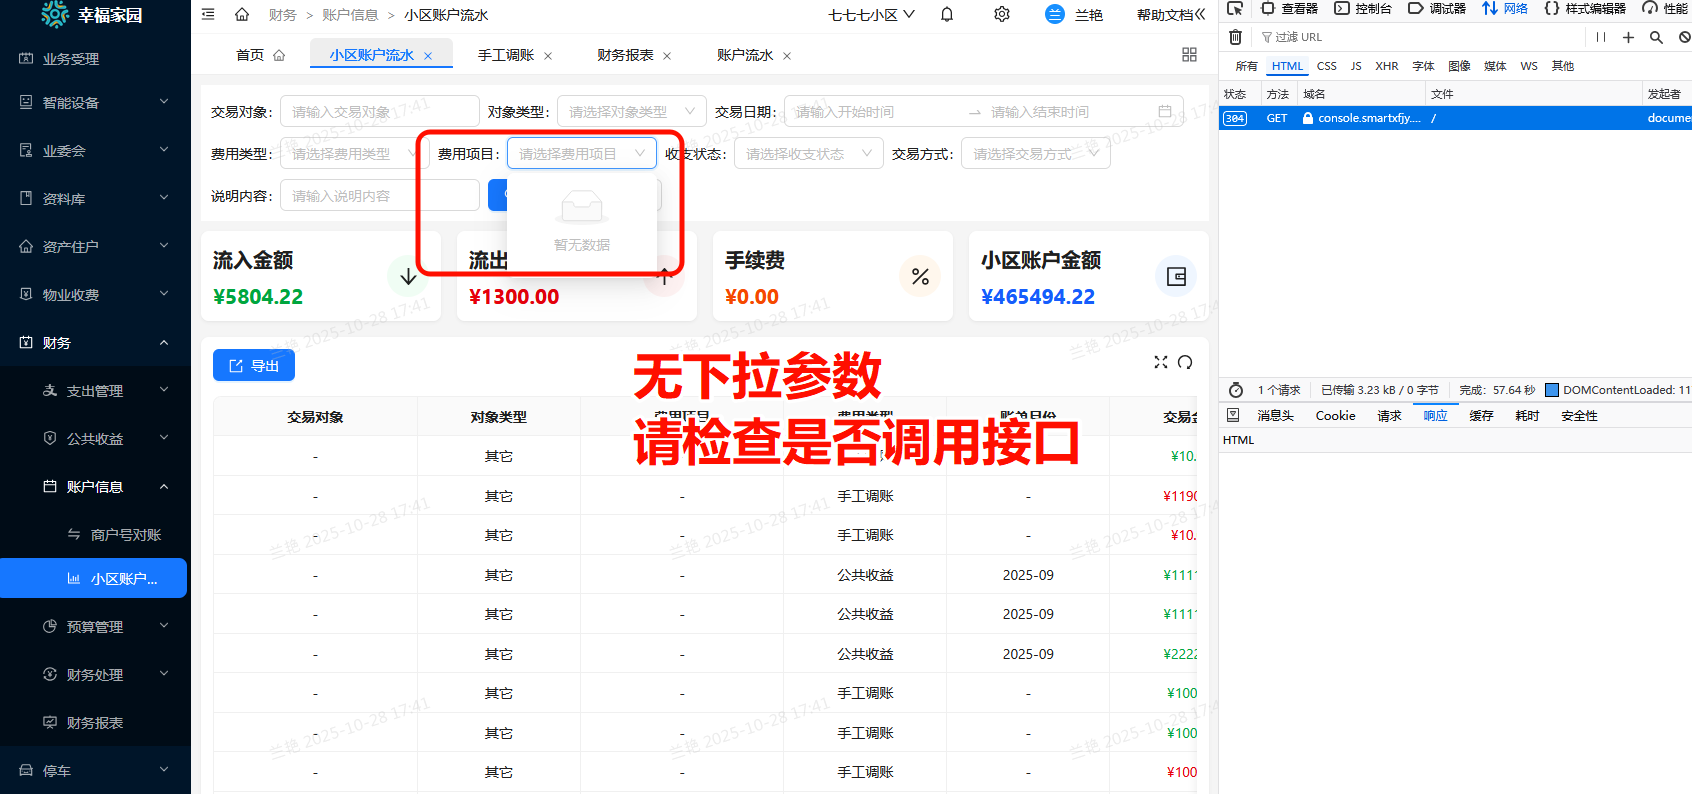
Task: Open settings gear icon in header
Action: click(1001, 14)
